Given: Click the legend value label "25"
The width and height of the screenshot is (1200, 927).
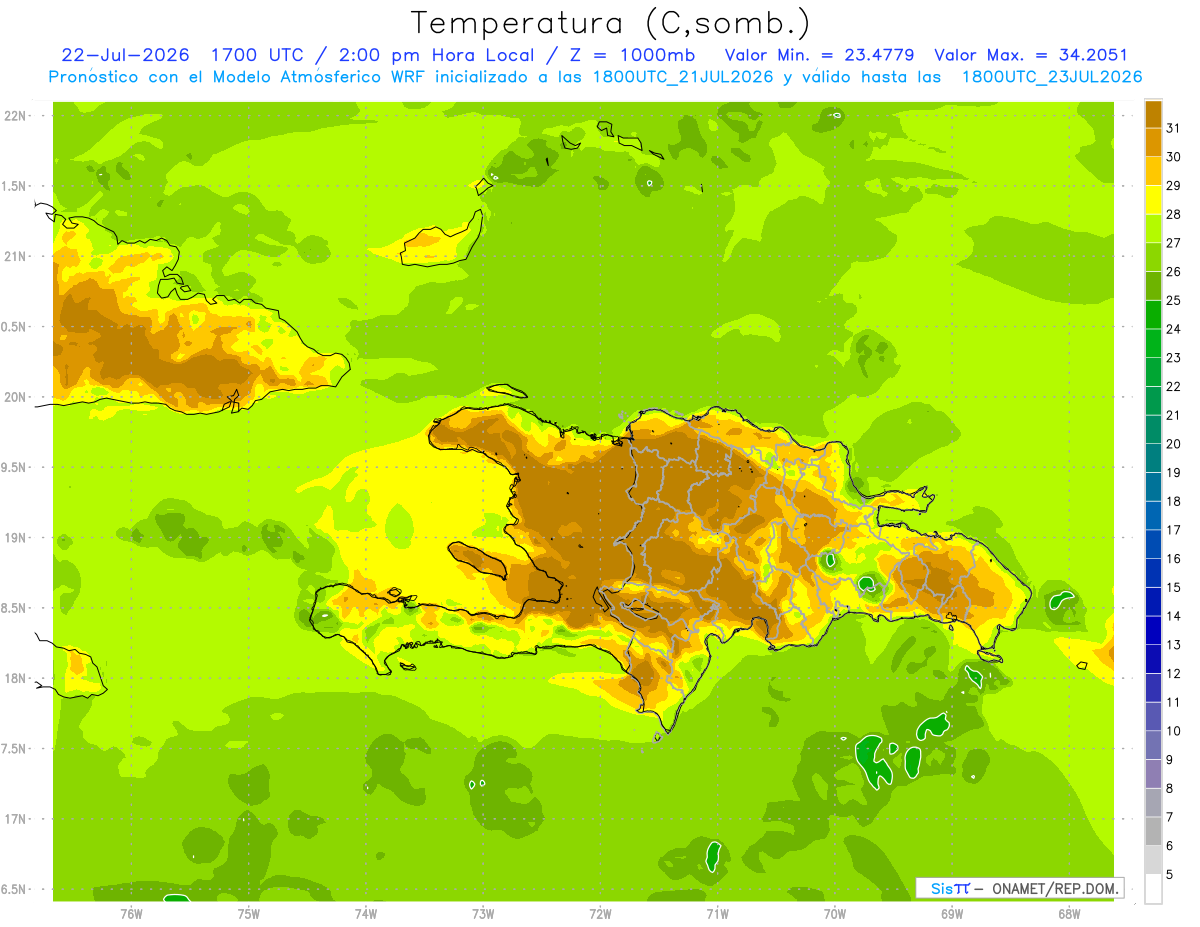Looking at the screenshot, I should click(x=1174, y=300).
